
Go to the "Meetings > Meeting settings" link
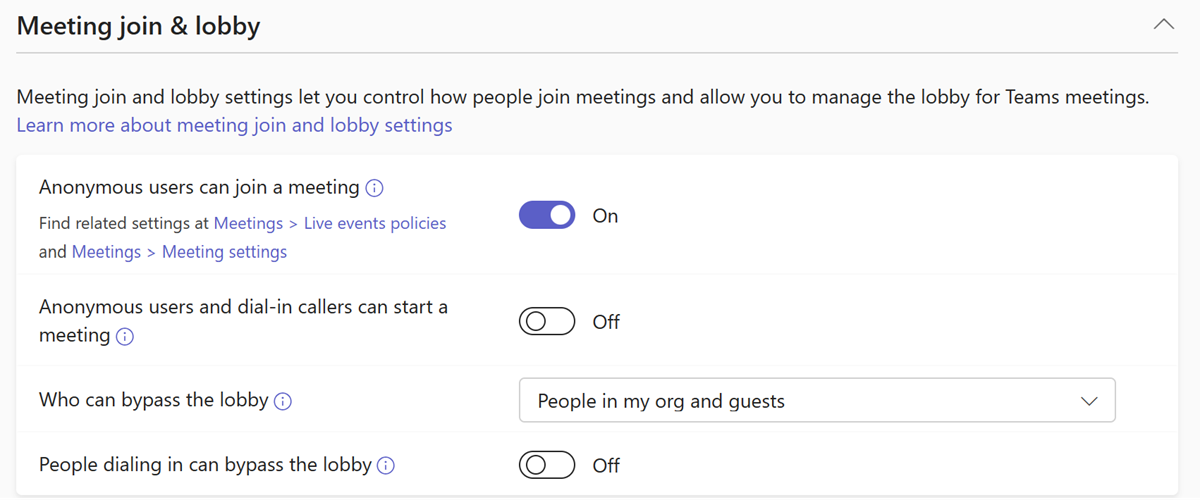[x=179, y=252]
